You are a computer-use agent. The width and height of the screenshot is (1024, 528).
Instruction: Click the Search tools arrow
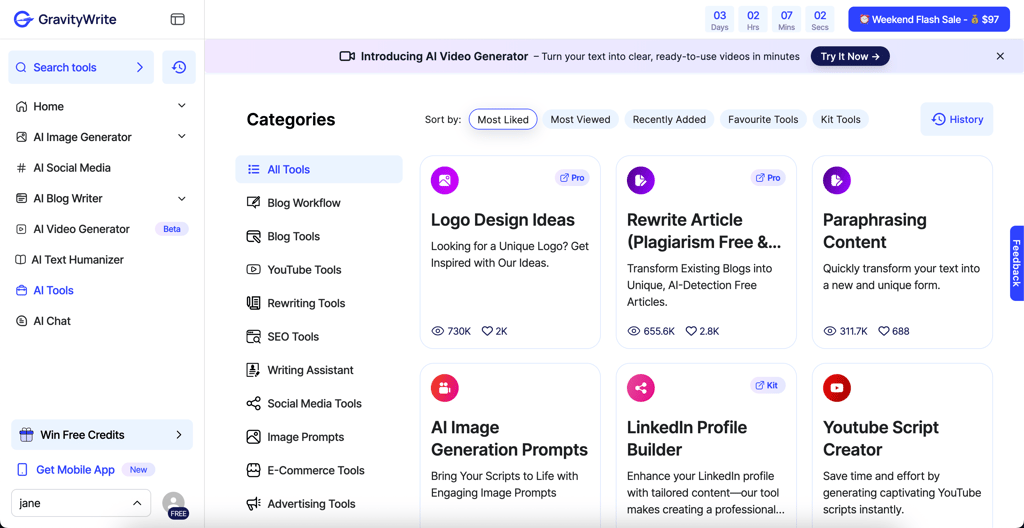click(x=140, y=67)
